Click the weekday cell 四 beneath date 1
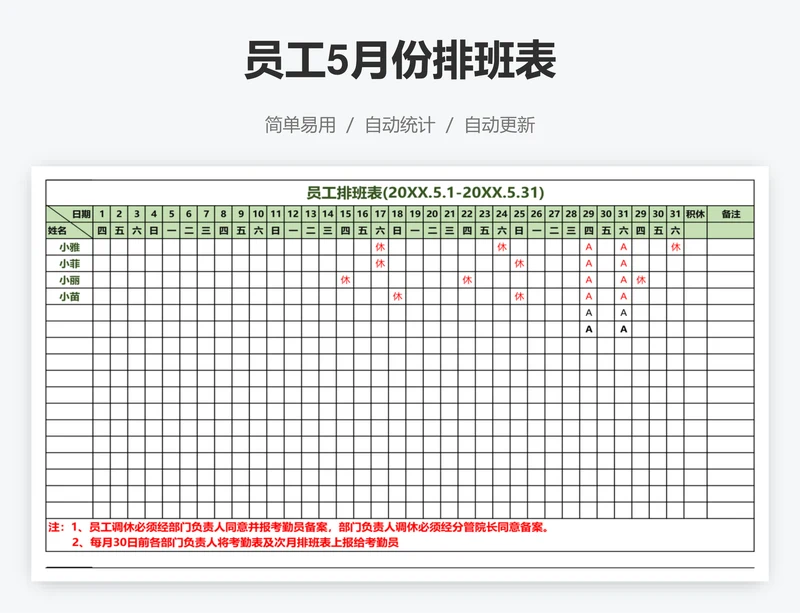 point(102,231)
